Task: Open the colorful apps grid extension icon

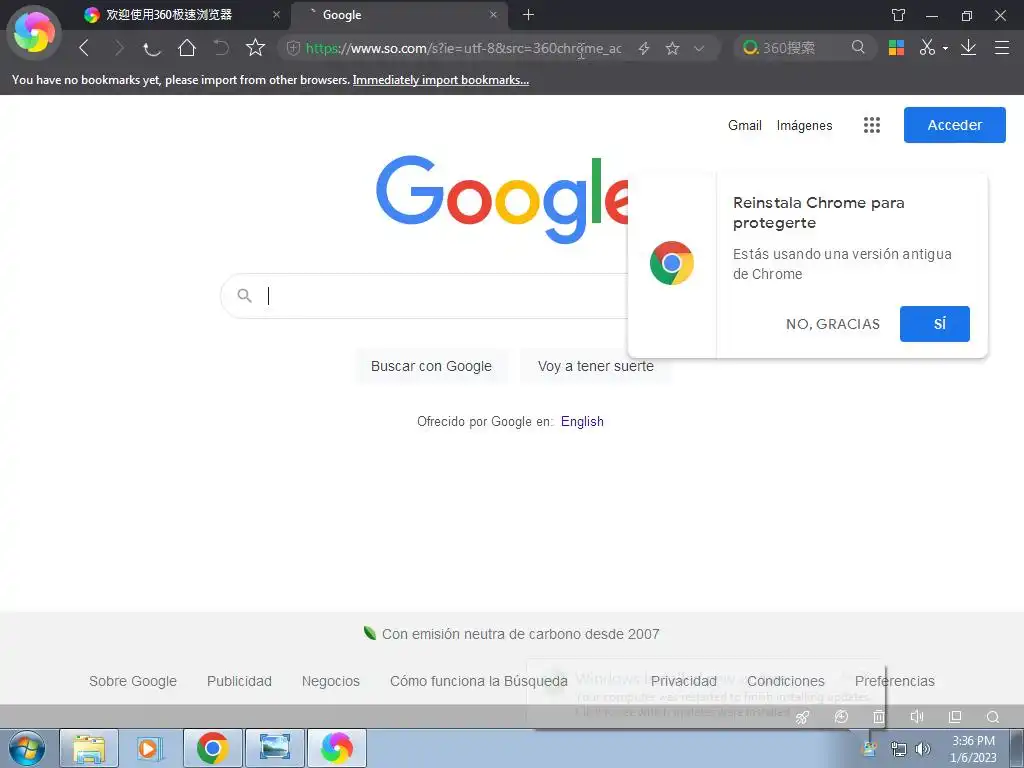Action: 896,48
